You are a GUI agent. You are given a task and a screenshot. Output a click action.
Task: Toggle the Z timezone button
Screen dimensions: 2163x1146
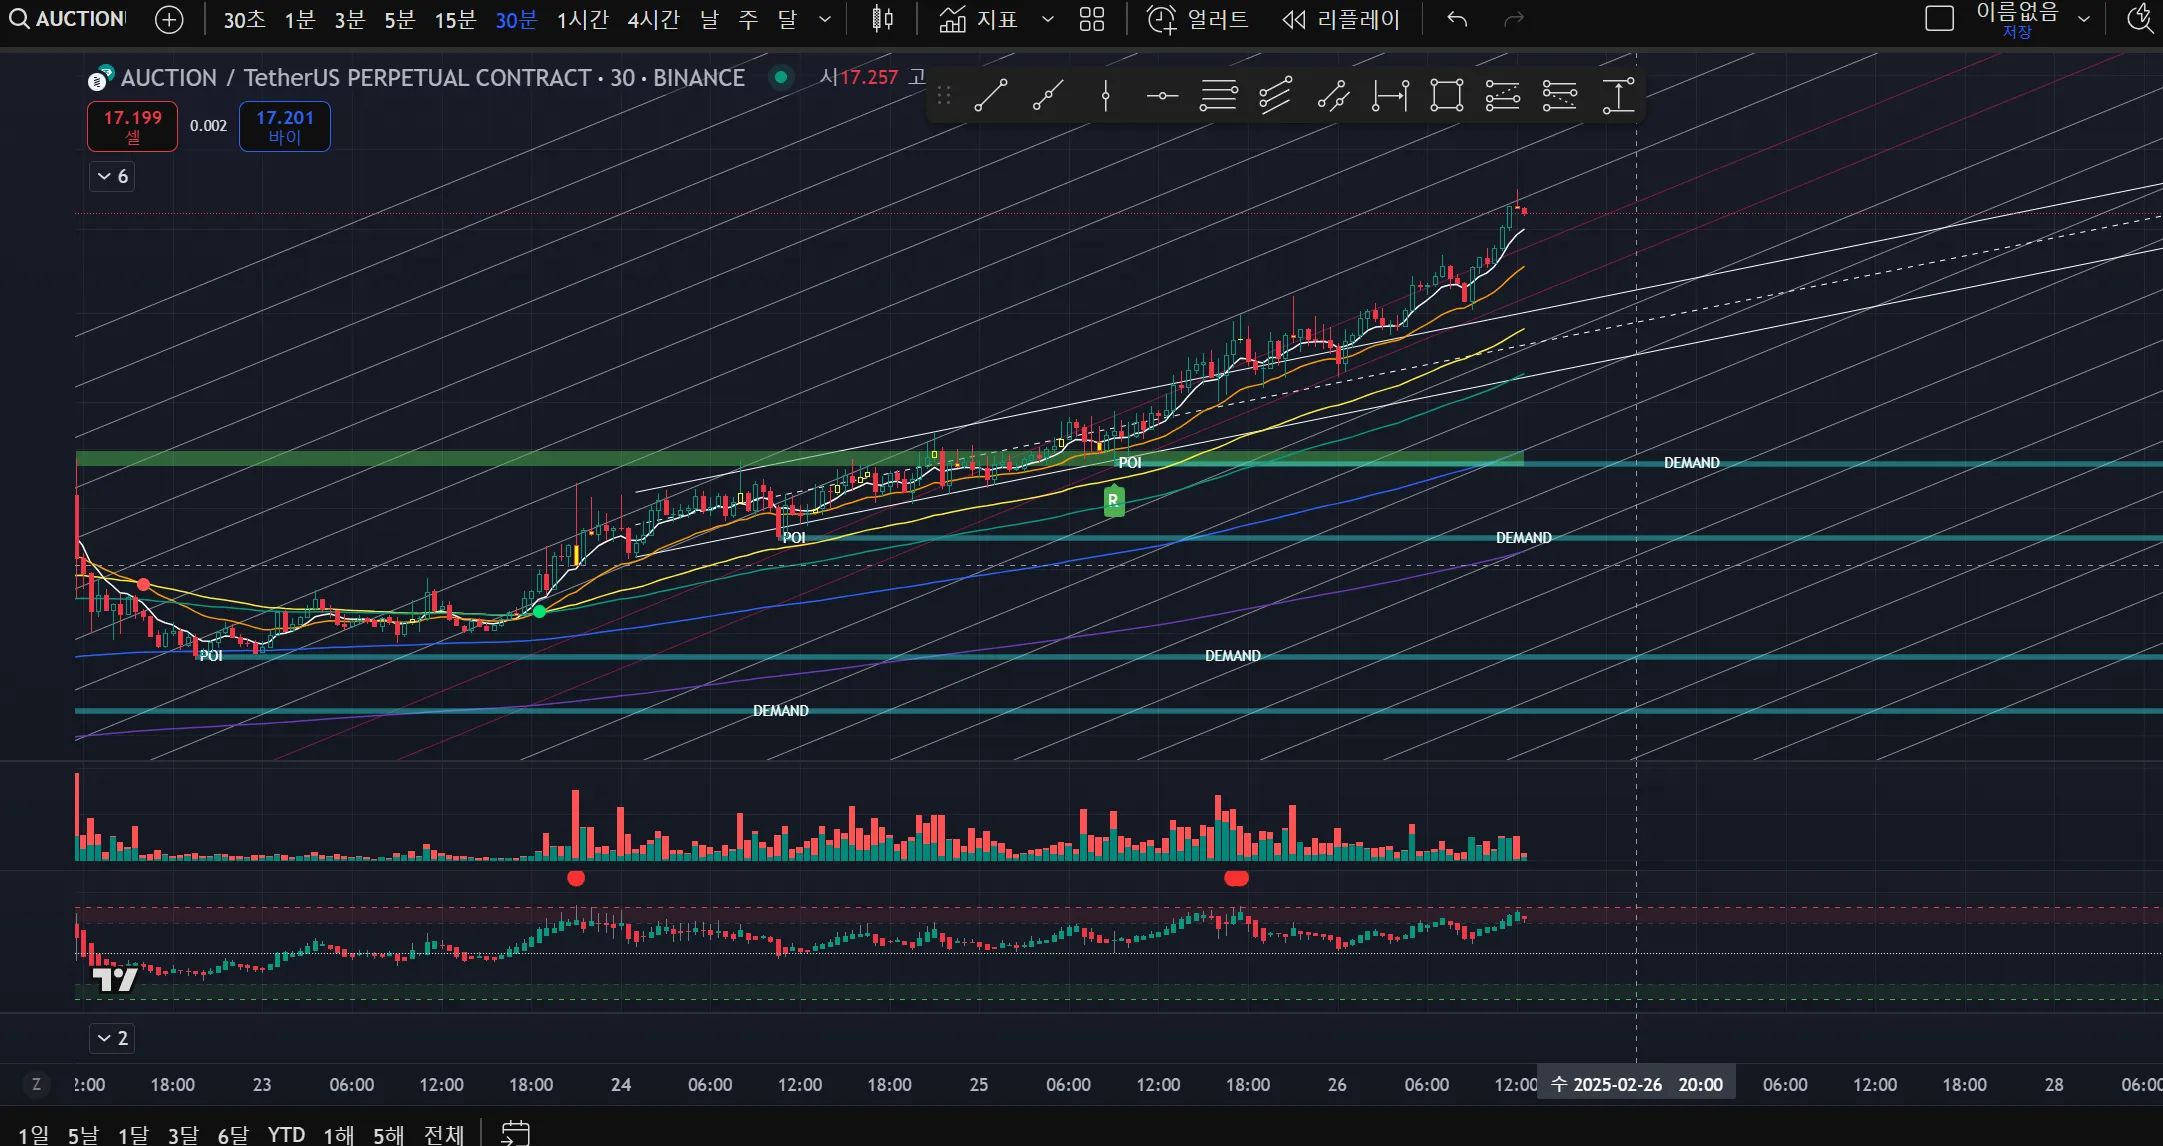(36, 1084)
